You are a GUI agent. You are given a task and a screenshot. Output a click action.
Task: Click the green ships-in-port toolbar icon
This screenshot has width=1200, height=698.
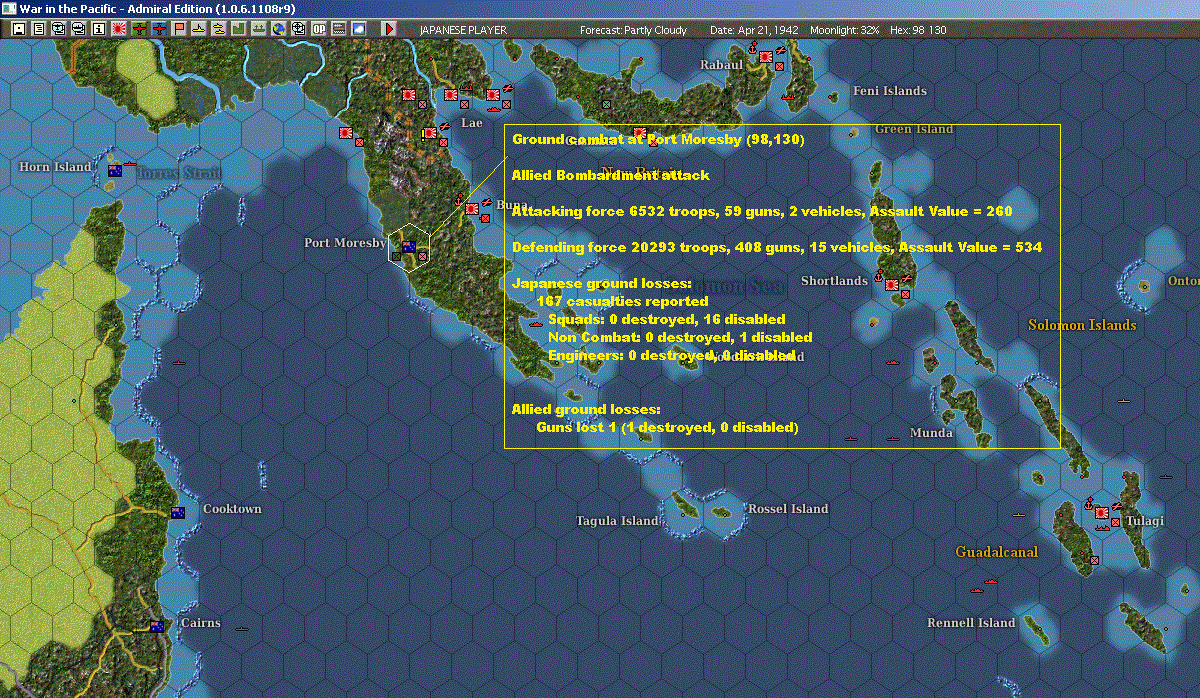pos(259,29)
